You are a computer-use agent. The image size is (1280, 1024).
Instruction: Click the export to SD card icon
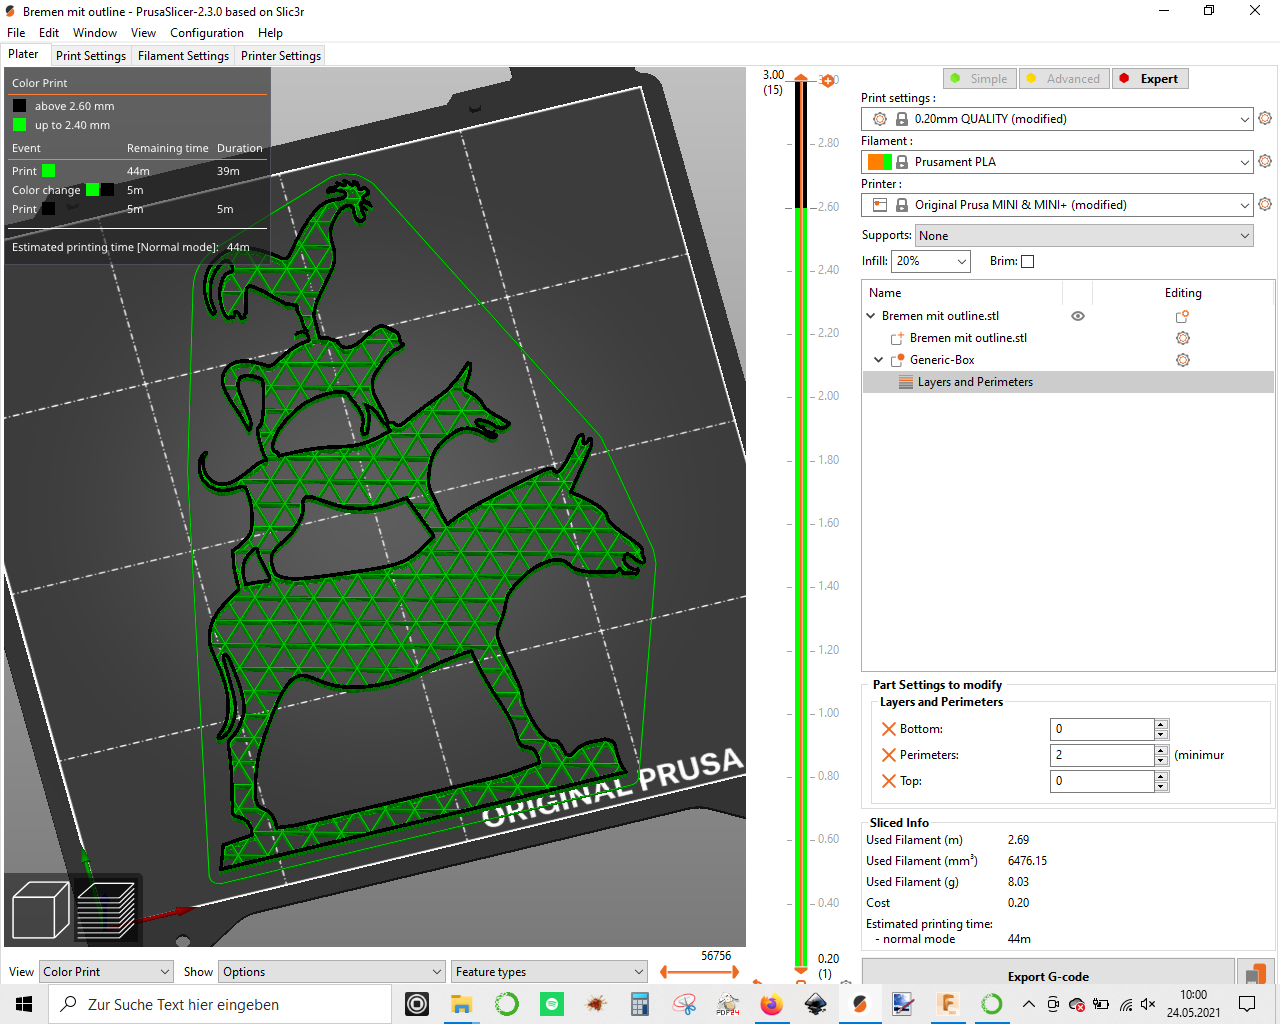coord(1255,974)
